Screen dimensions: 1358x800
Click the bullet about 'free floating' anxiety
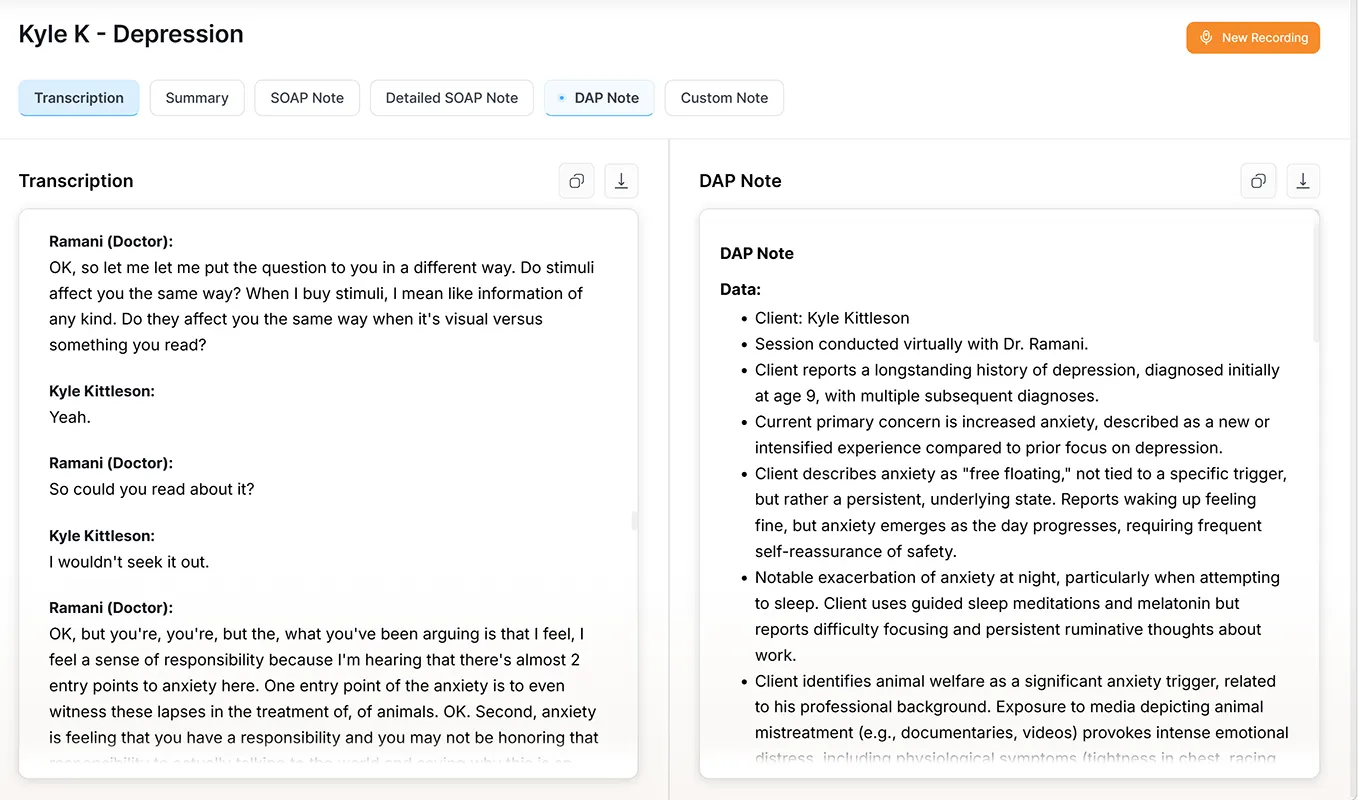[x=1021, y=512]
